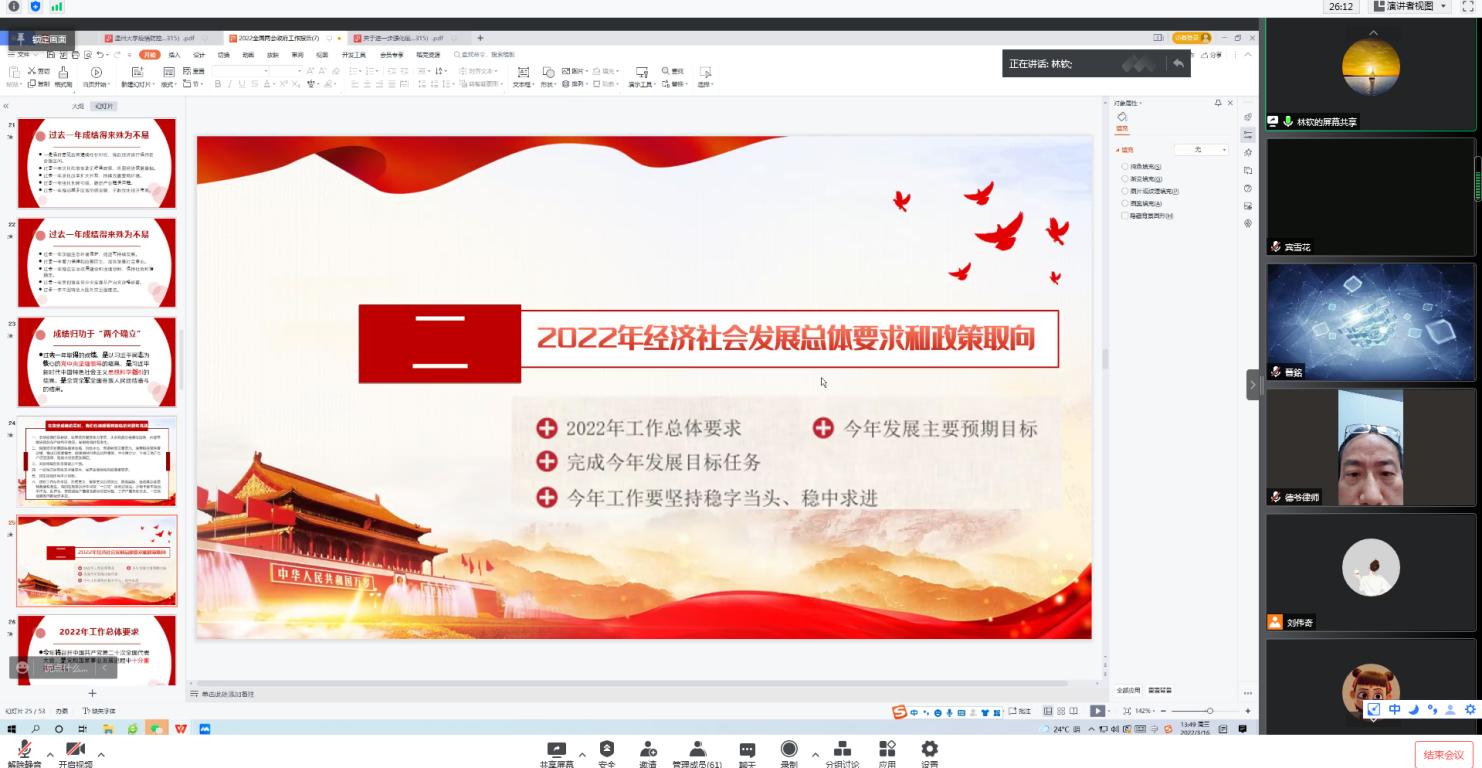The width and height of the screenshot is (1482, 768).
Task: Click the 开始 (Home) ribbon tab button
Action: tap(149, 55)
